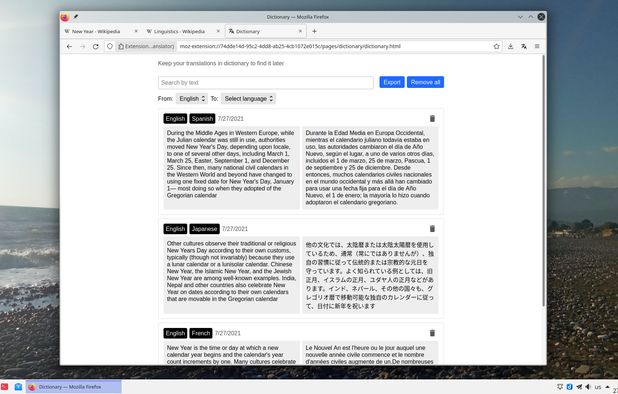Open the translator extension toolbar icon
Screen dimensions: 618x394
click(x=524, y=46)
